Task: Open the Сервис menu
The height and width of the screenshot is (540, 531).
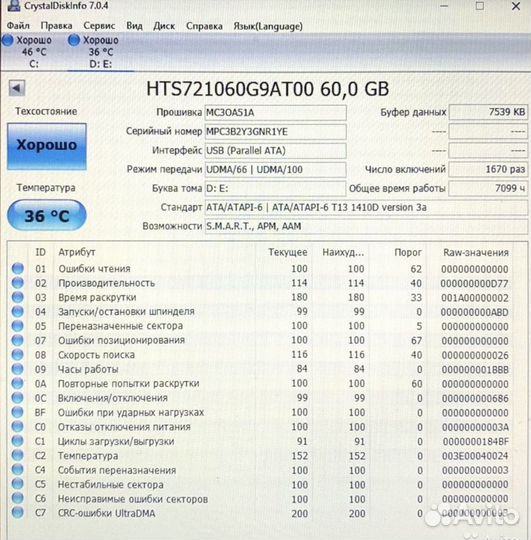Action: (x=99, y=26)
